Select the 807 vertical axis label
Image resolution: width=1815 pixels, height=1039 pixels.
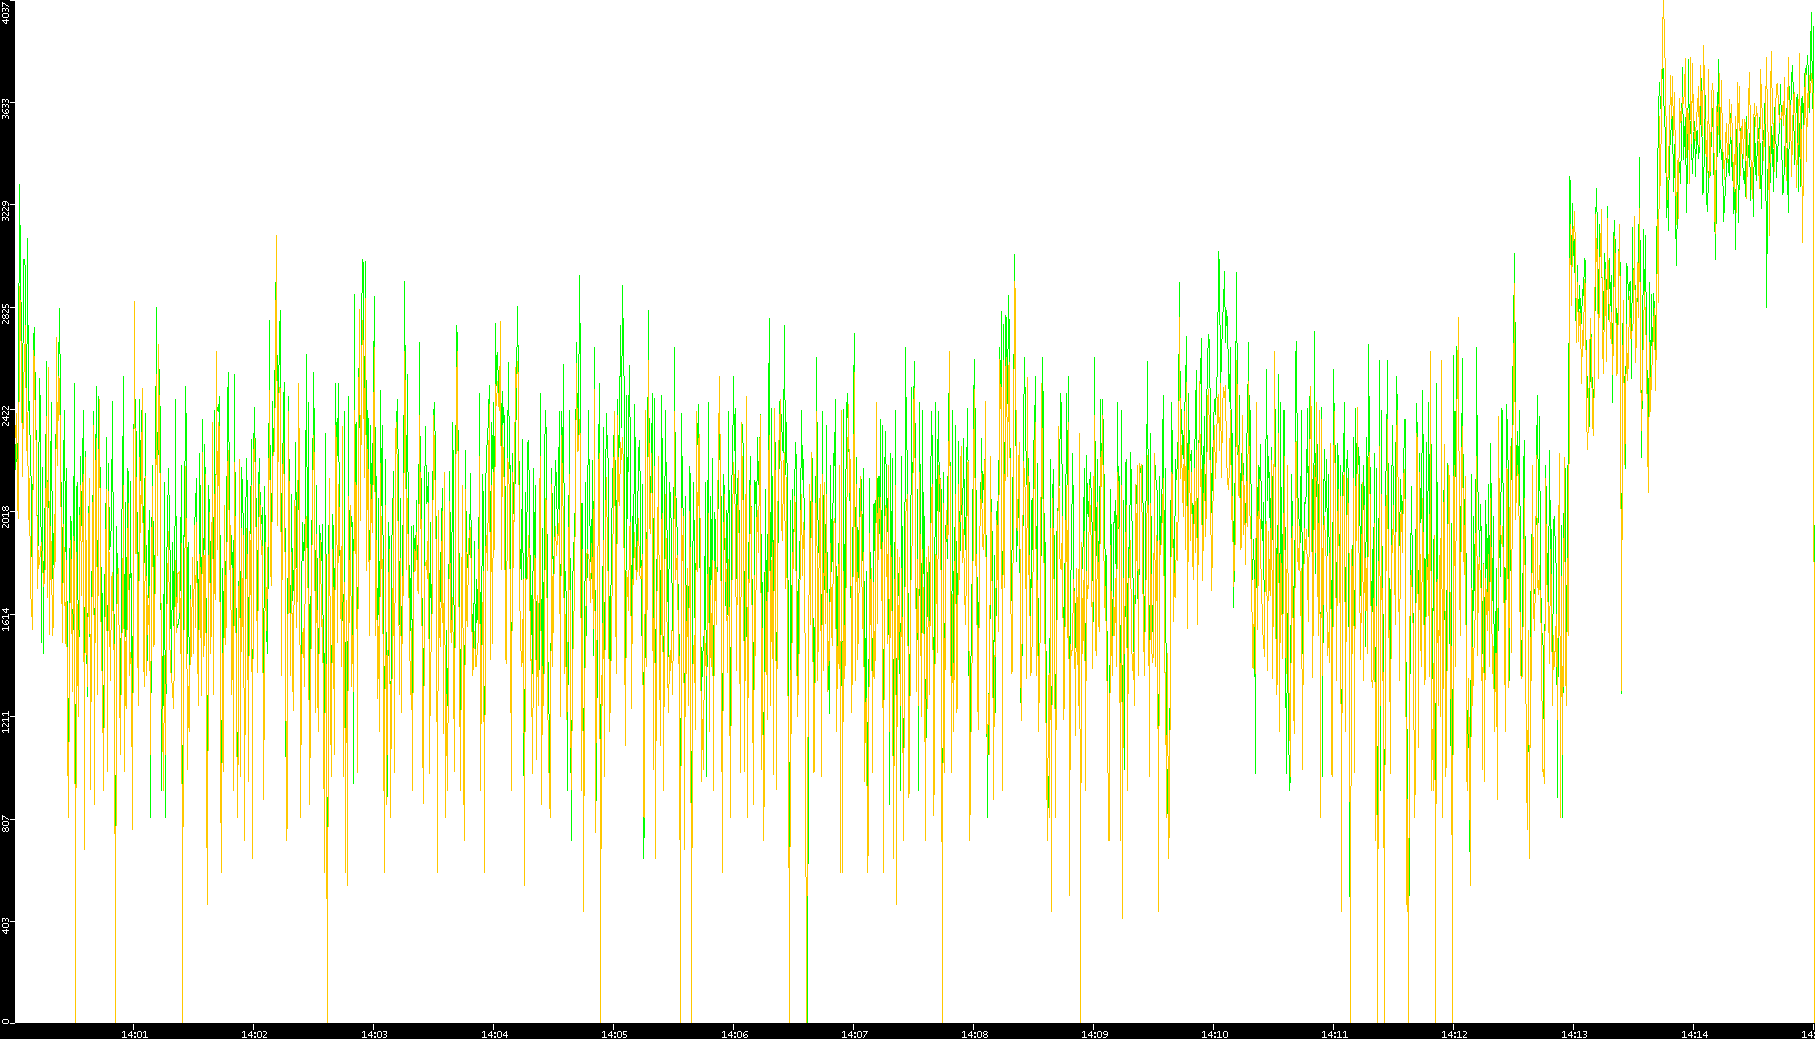(7, 823)
